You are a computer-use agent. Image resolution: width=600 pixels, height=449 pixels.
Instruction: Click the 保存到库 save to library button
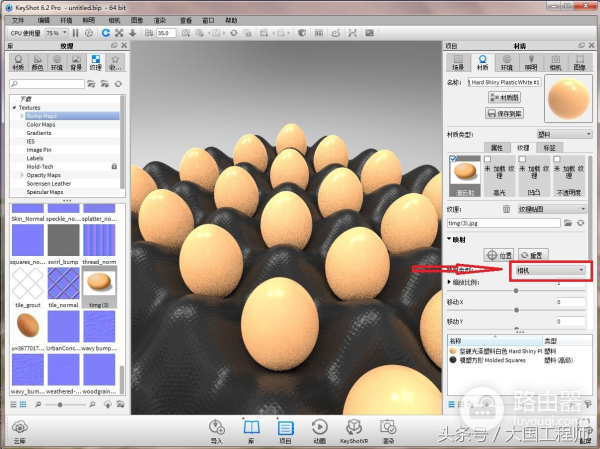pos(505,113)
